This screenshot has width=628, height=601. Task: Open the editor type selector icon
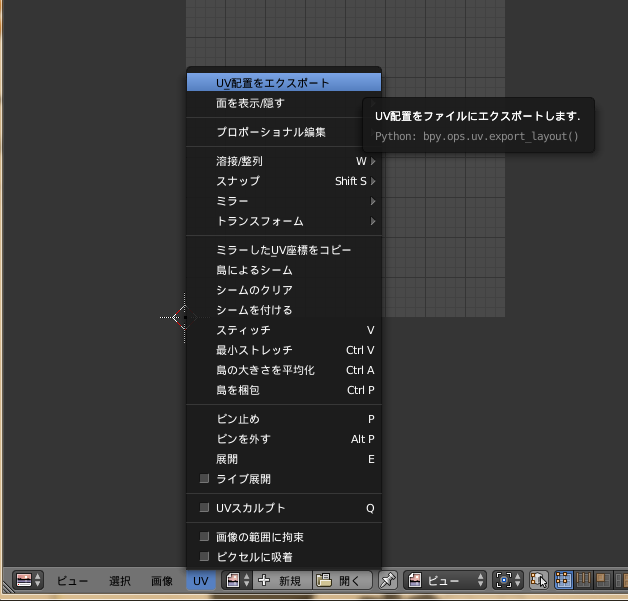click(28, 580)
